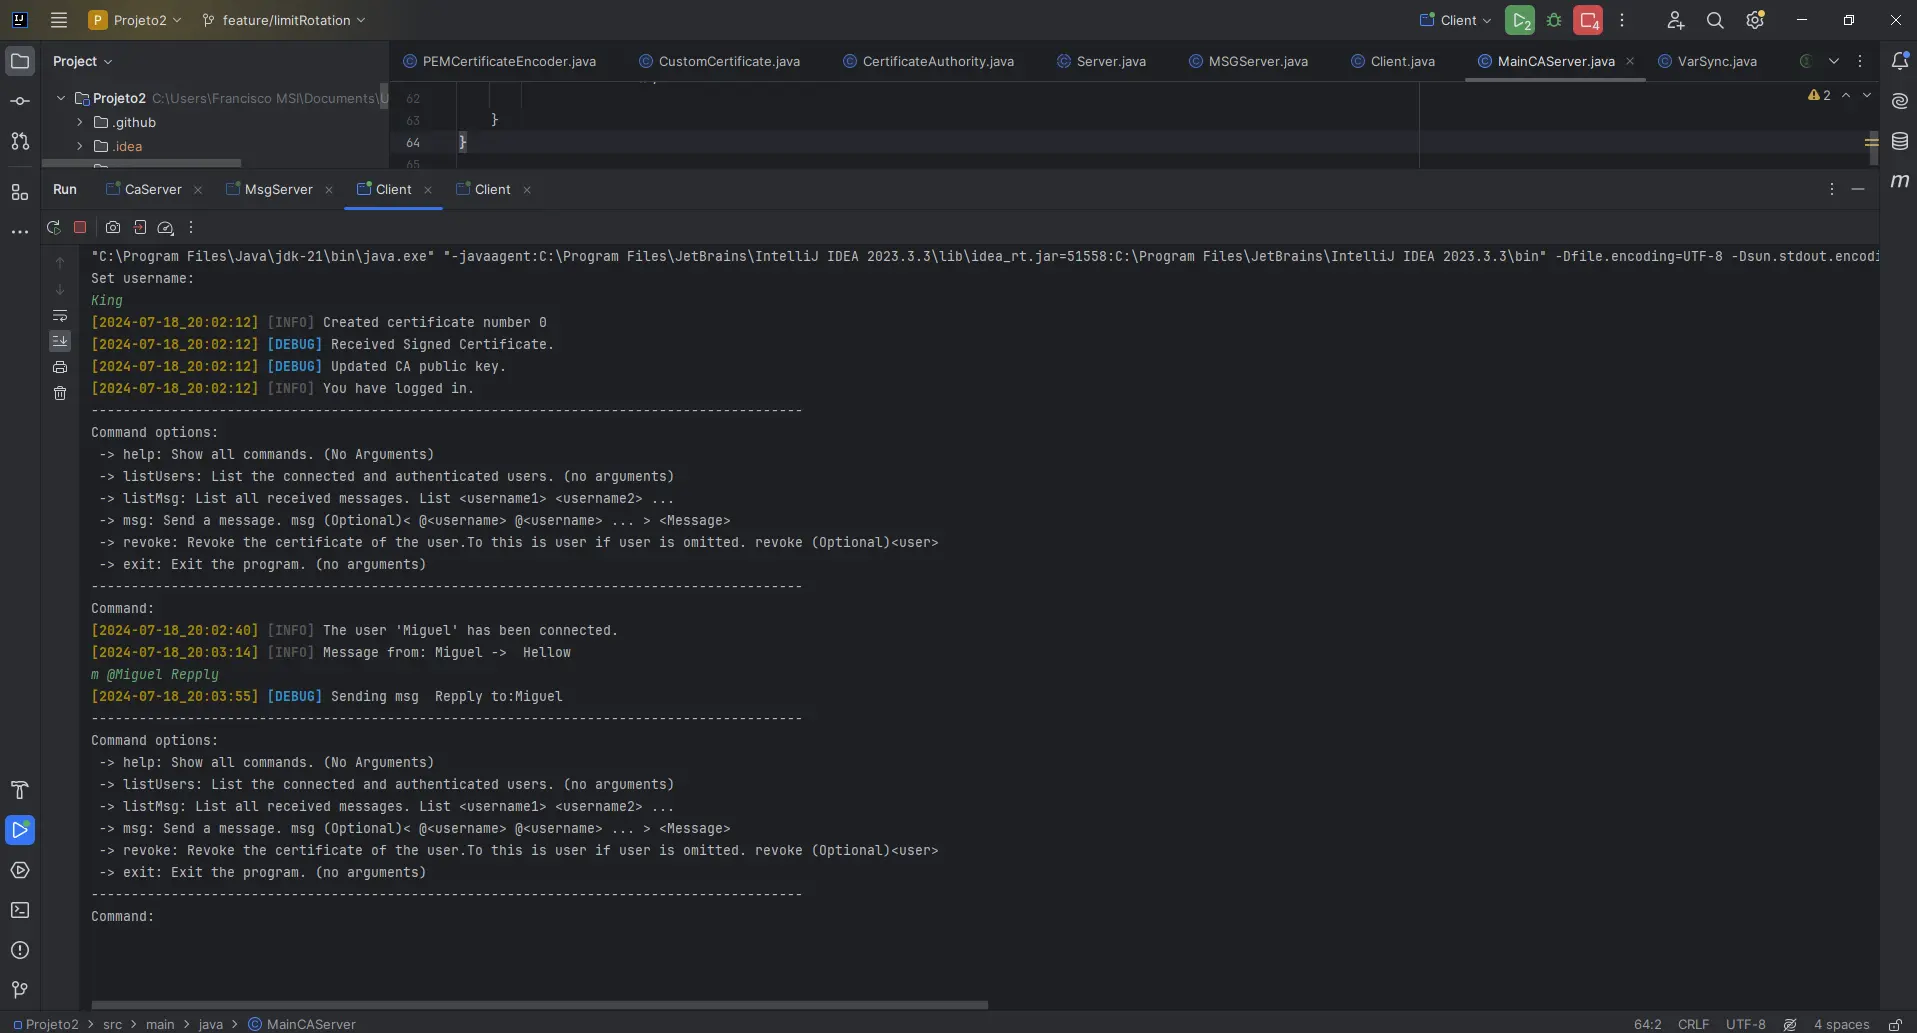
Task: Click the MainCAServer breadcrumb
Action: [302, 1024]
